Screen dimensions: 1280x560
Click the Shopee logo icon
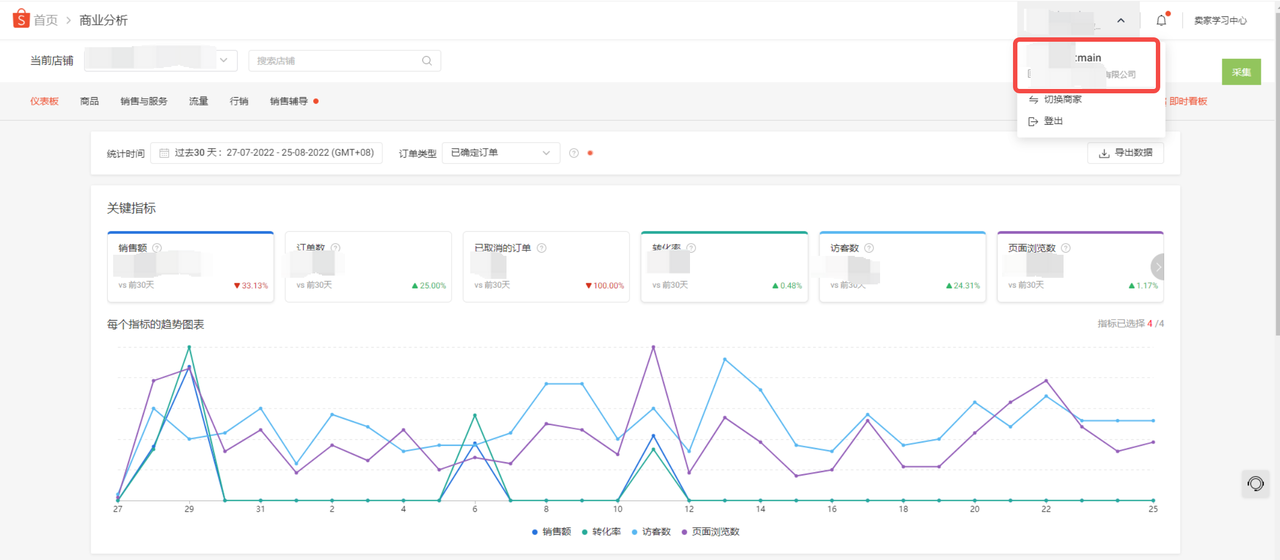click(20, 20)
